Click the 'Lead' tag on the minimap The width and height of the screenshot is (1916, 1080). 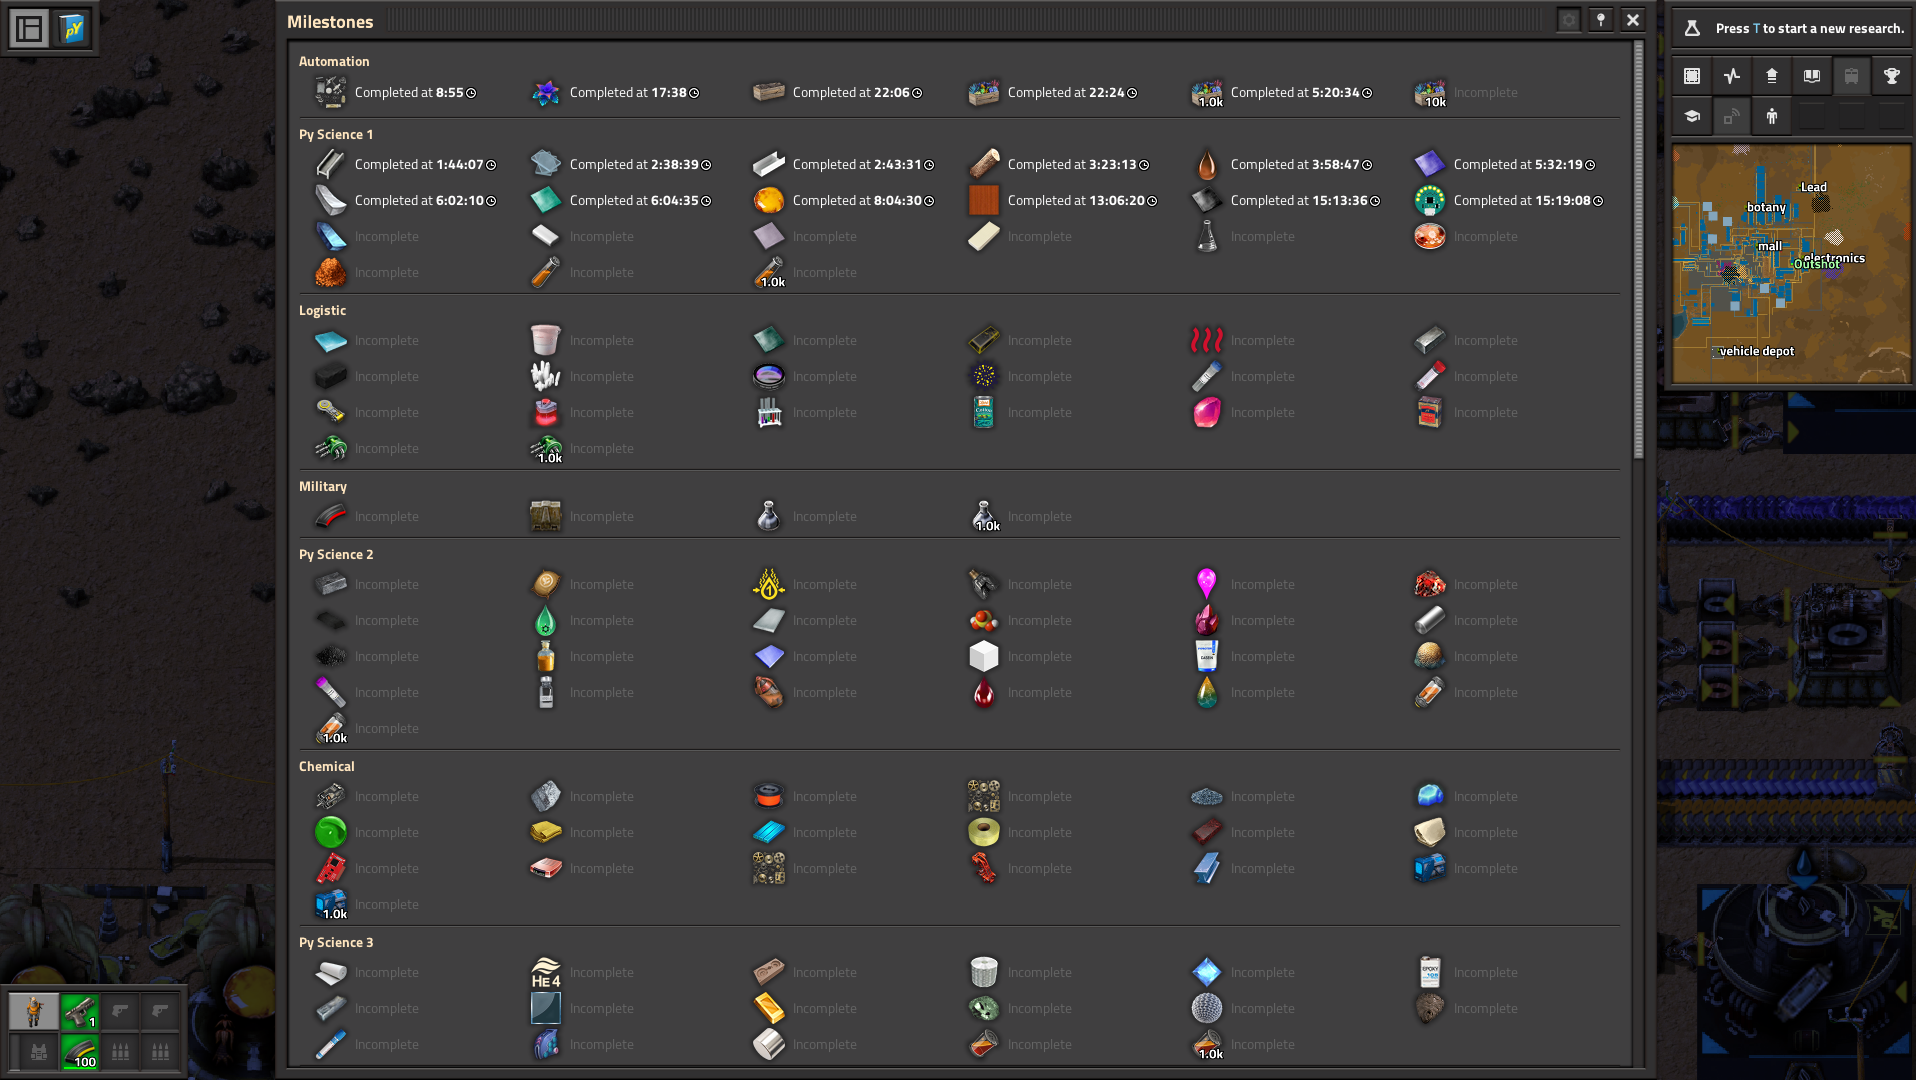pos(1814,187)
